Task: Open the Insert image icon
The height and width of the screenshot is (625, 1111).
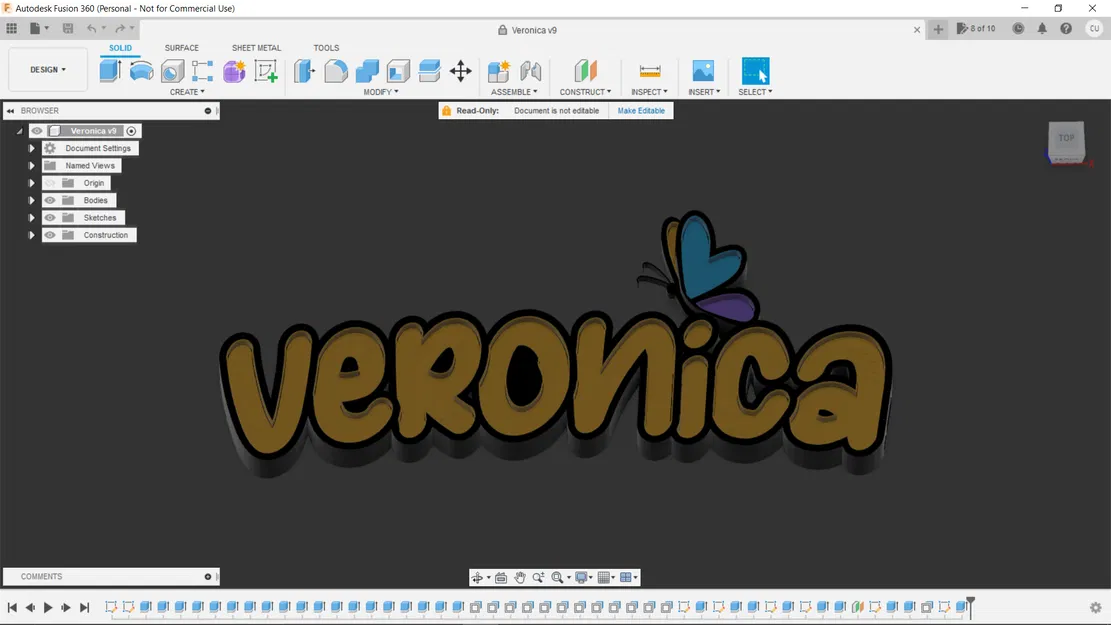Action: 703,71
